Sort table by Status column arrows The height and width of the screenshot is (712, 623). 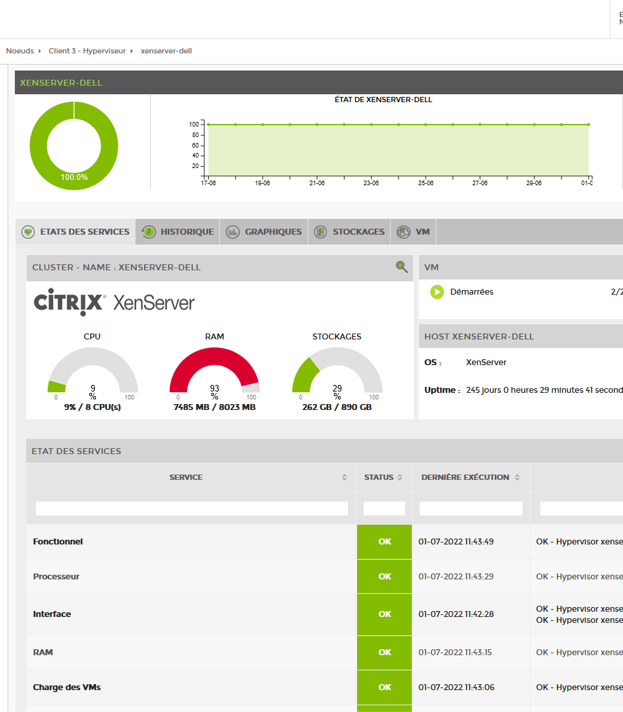click(x=400, y=477)
